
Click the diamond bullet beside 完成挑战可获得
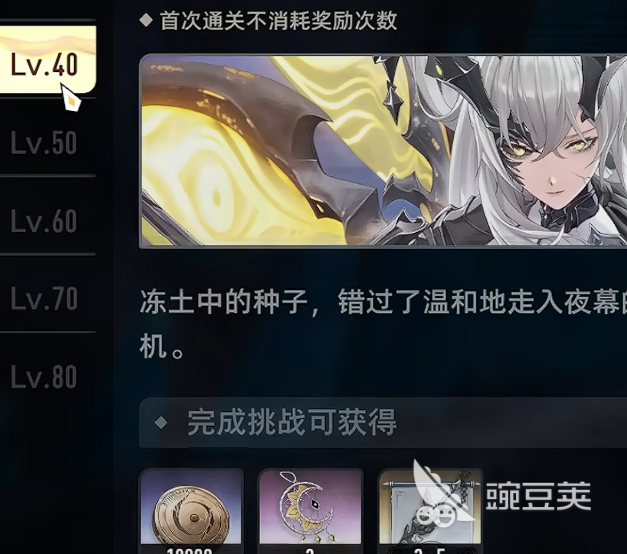pyautogui.click(x=161, y=422)
